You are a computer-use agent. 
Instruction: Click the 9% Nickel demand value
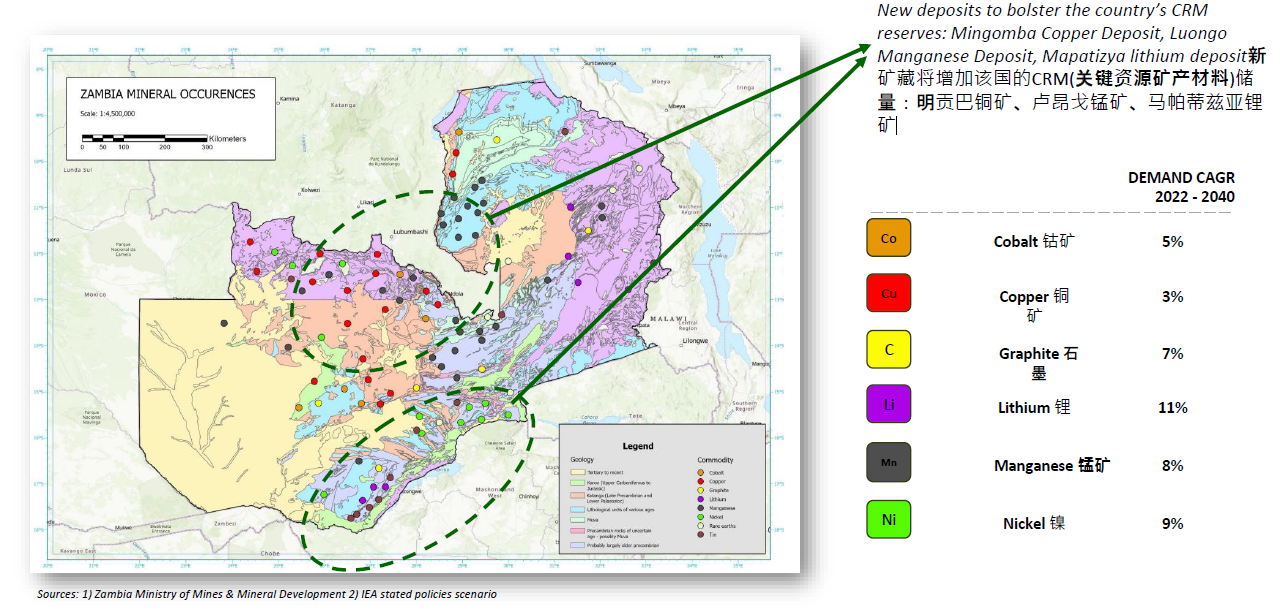[x=1173, y=523]
